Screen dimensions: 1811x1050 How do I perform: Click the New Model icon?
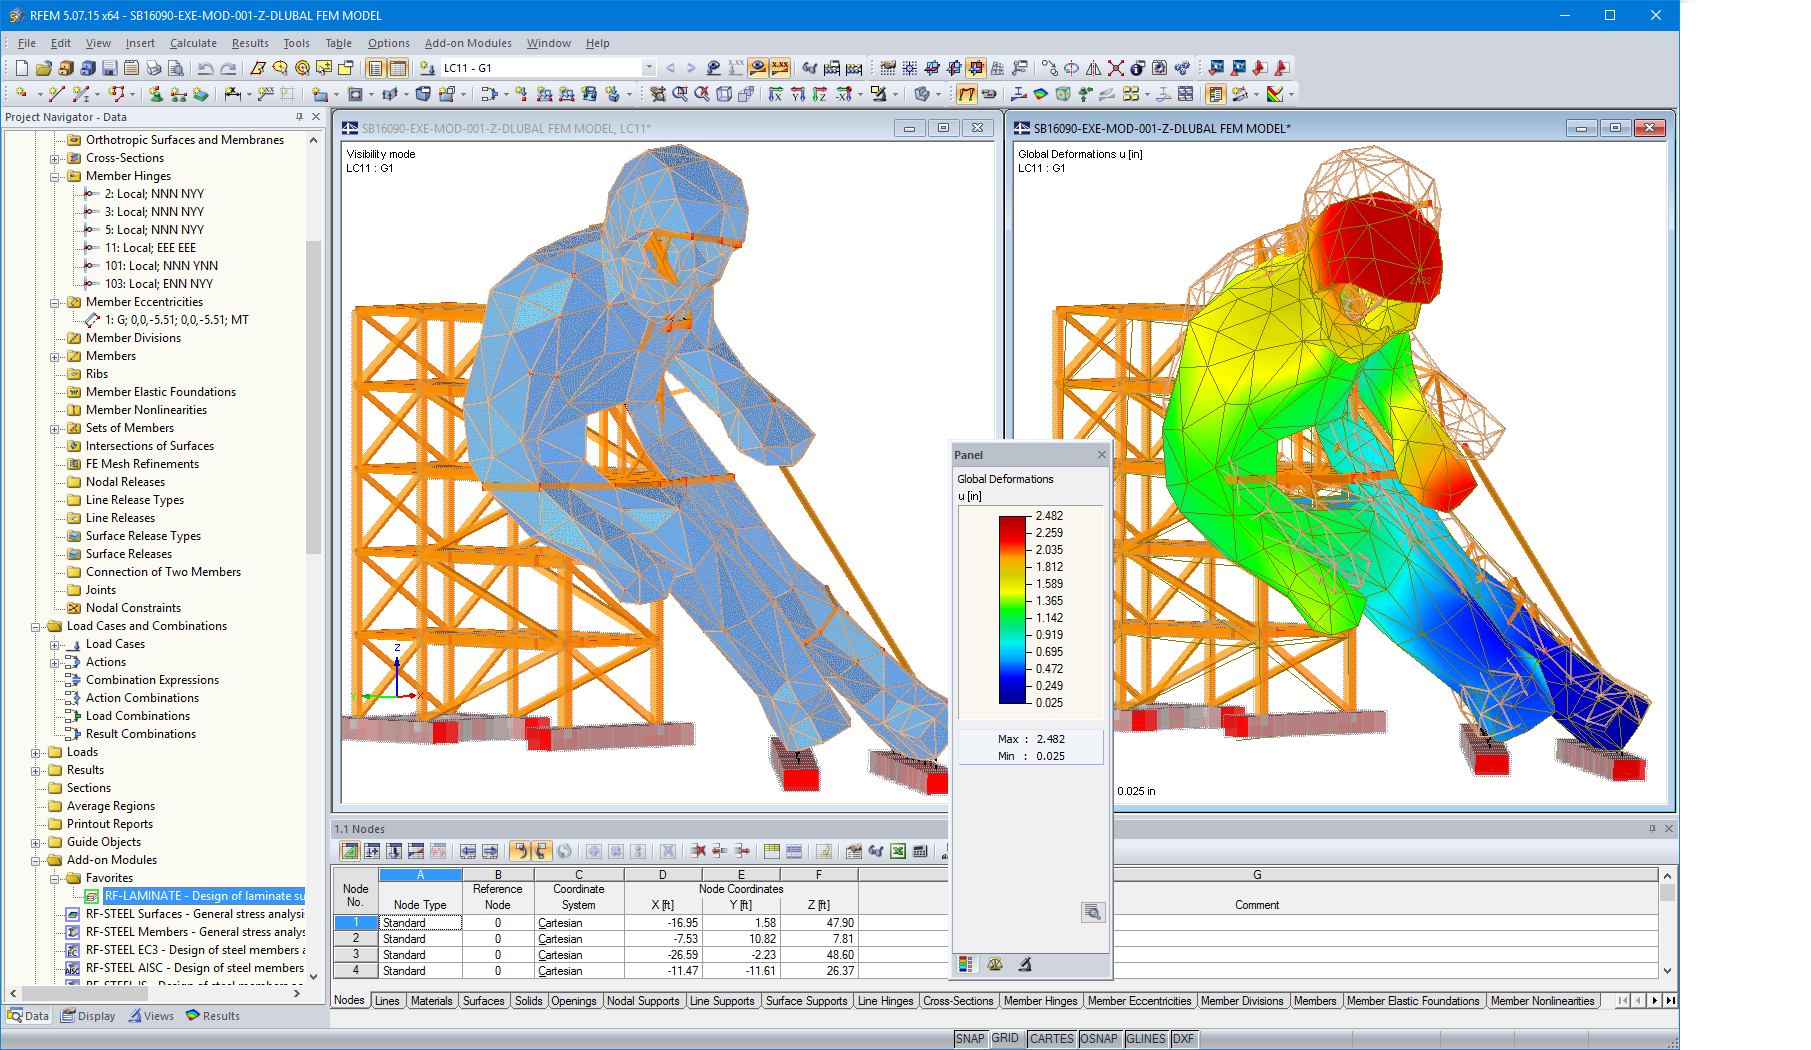(21, 68)
